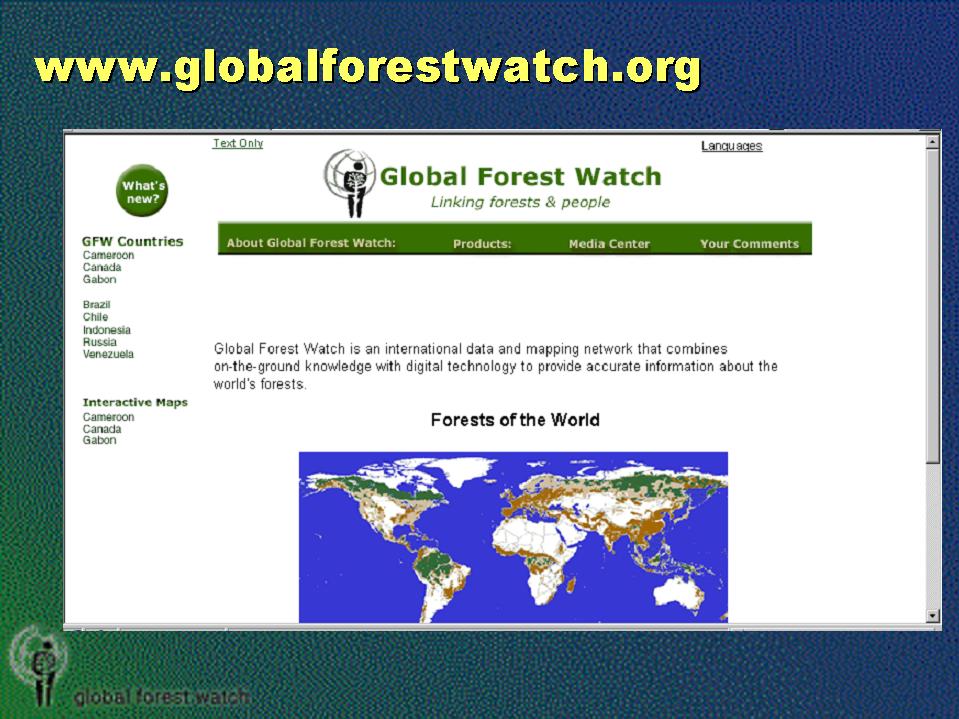959x719 pixels.
Task: Open the About Global Forest Watch menu
Action: (311, 243)
